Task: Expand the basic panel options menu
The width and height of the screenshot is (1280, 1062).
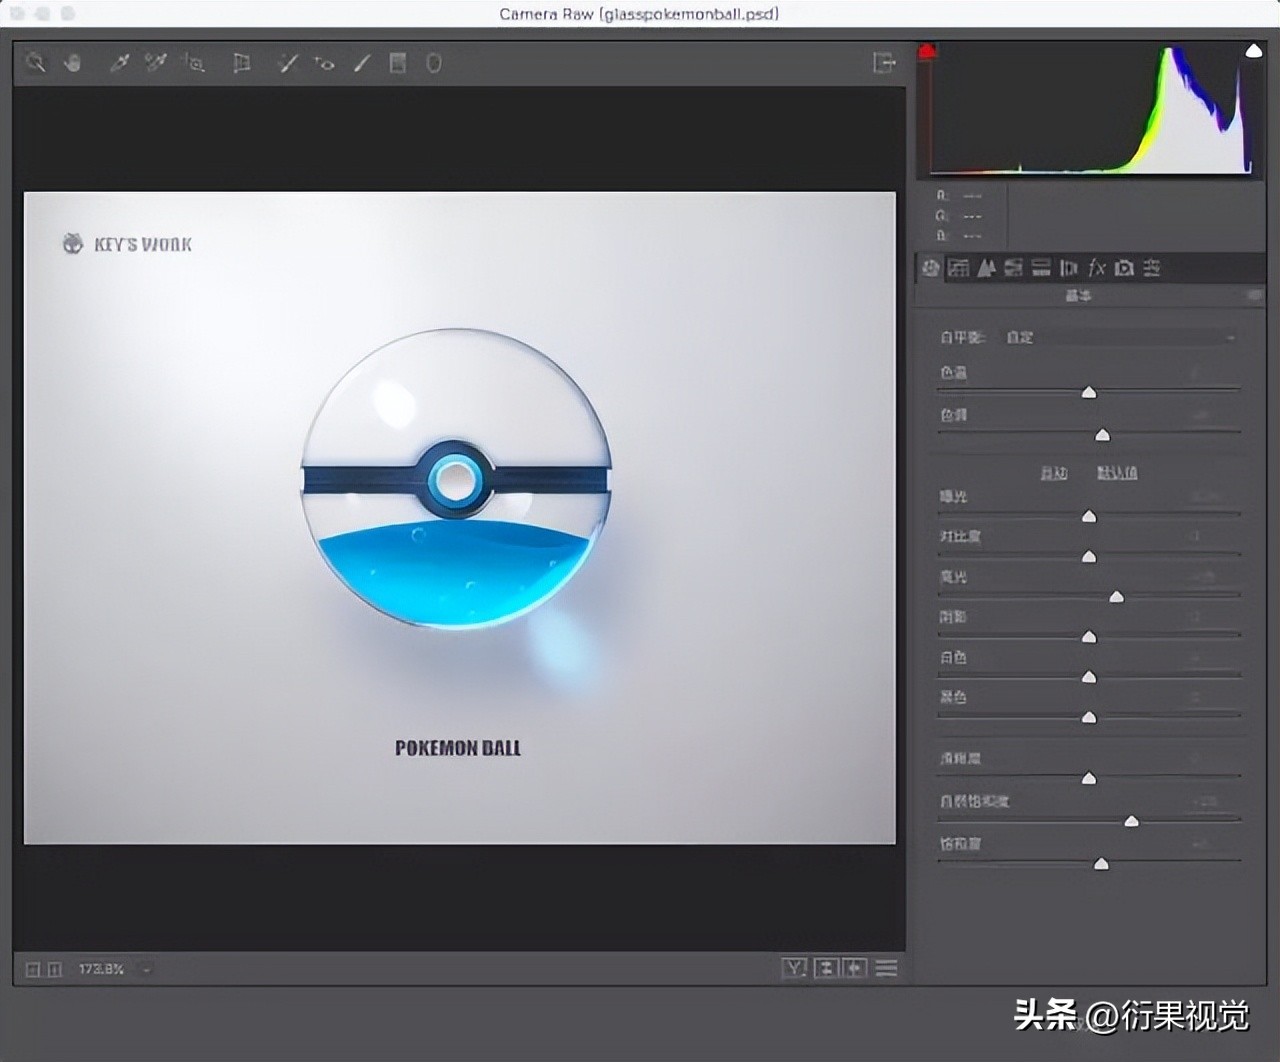Action: coord(1253,296)
